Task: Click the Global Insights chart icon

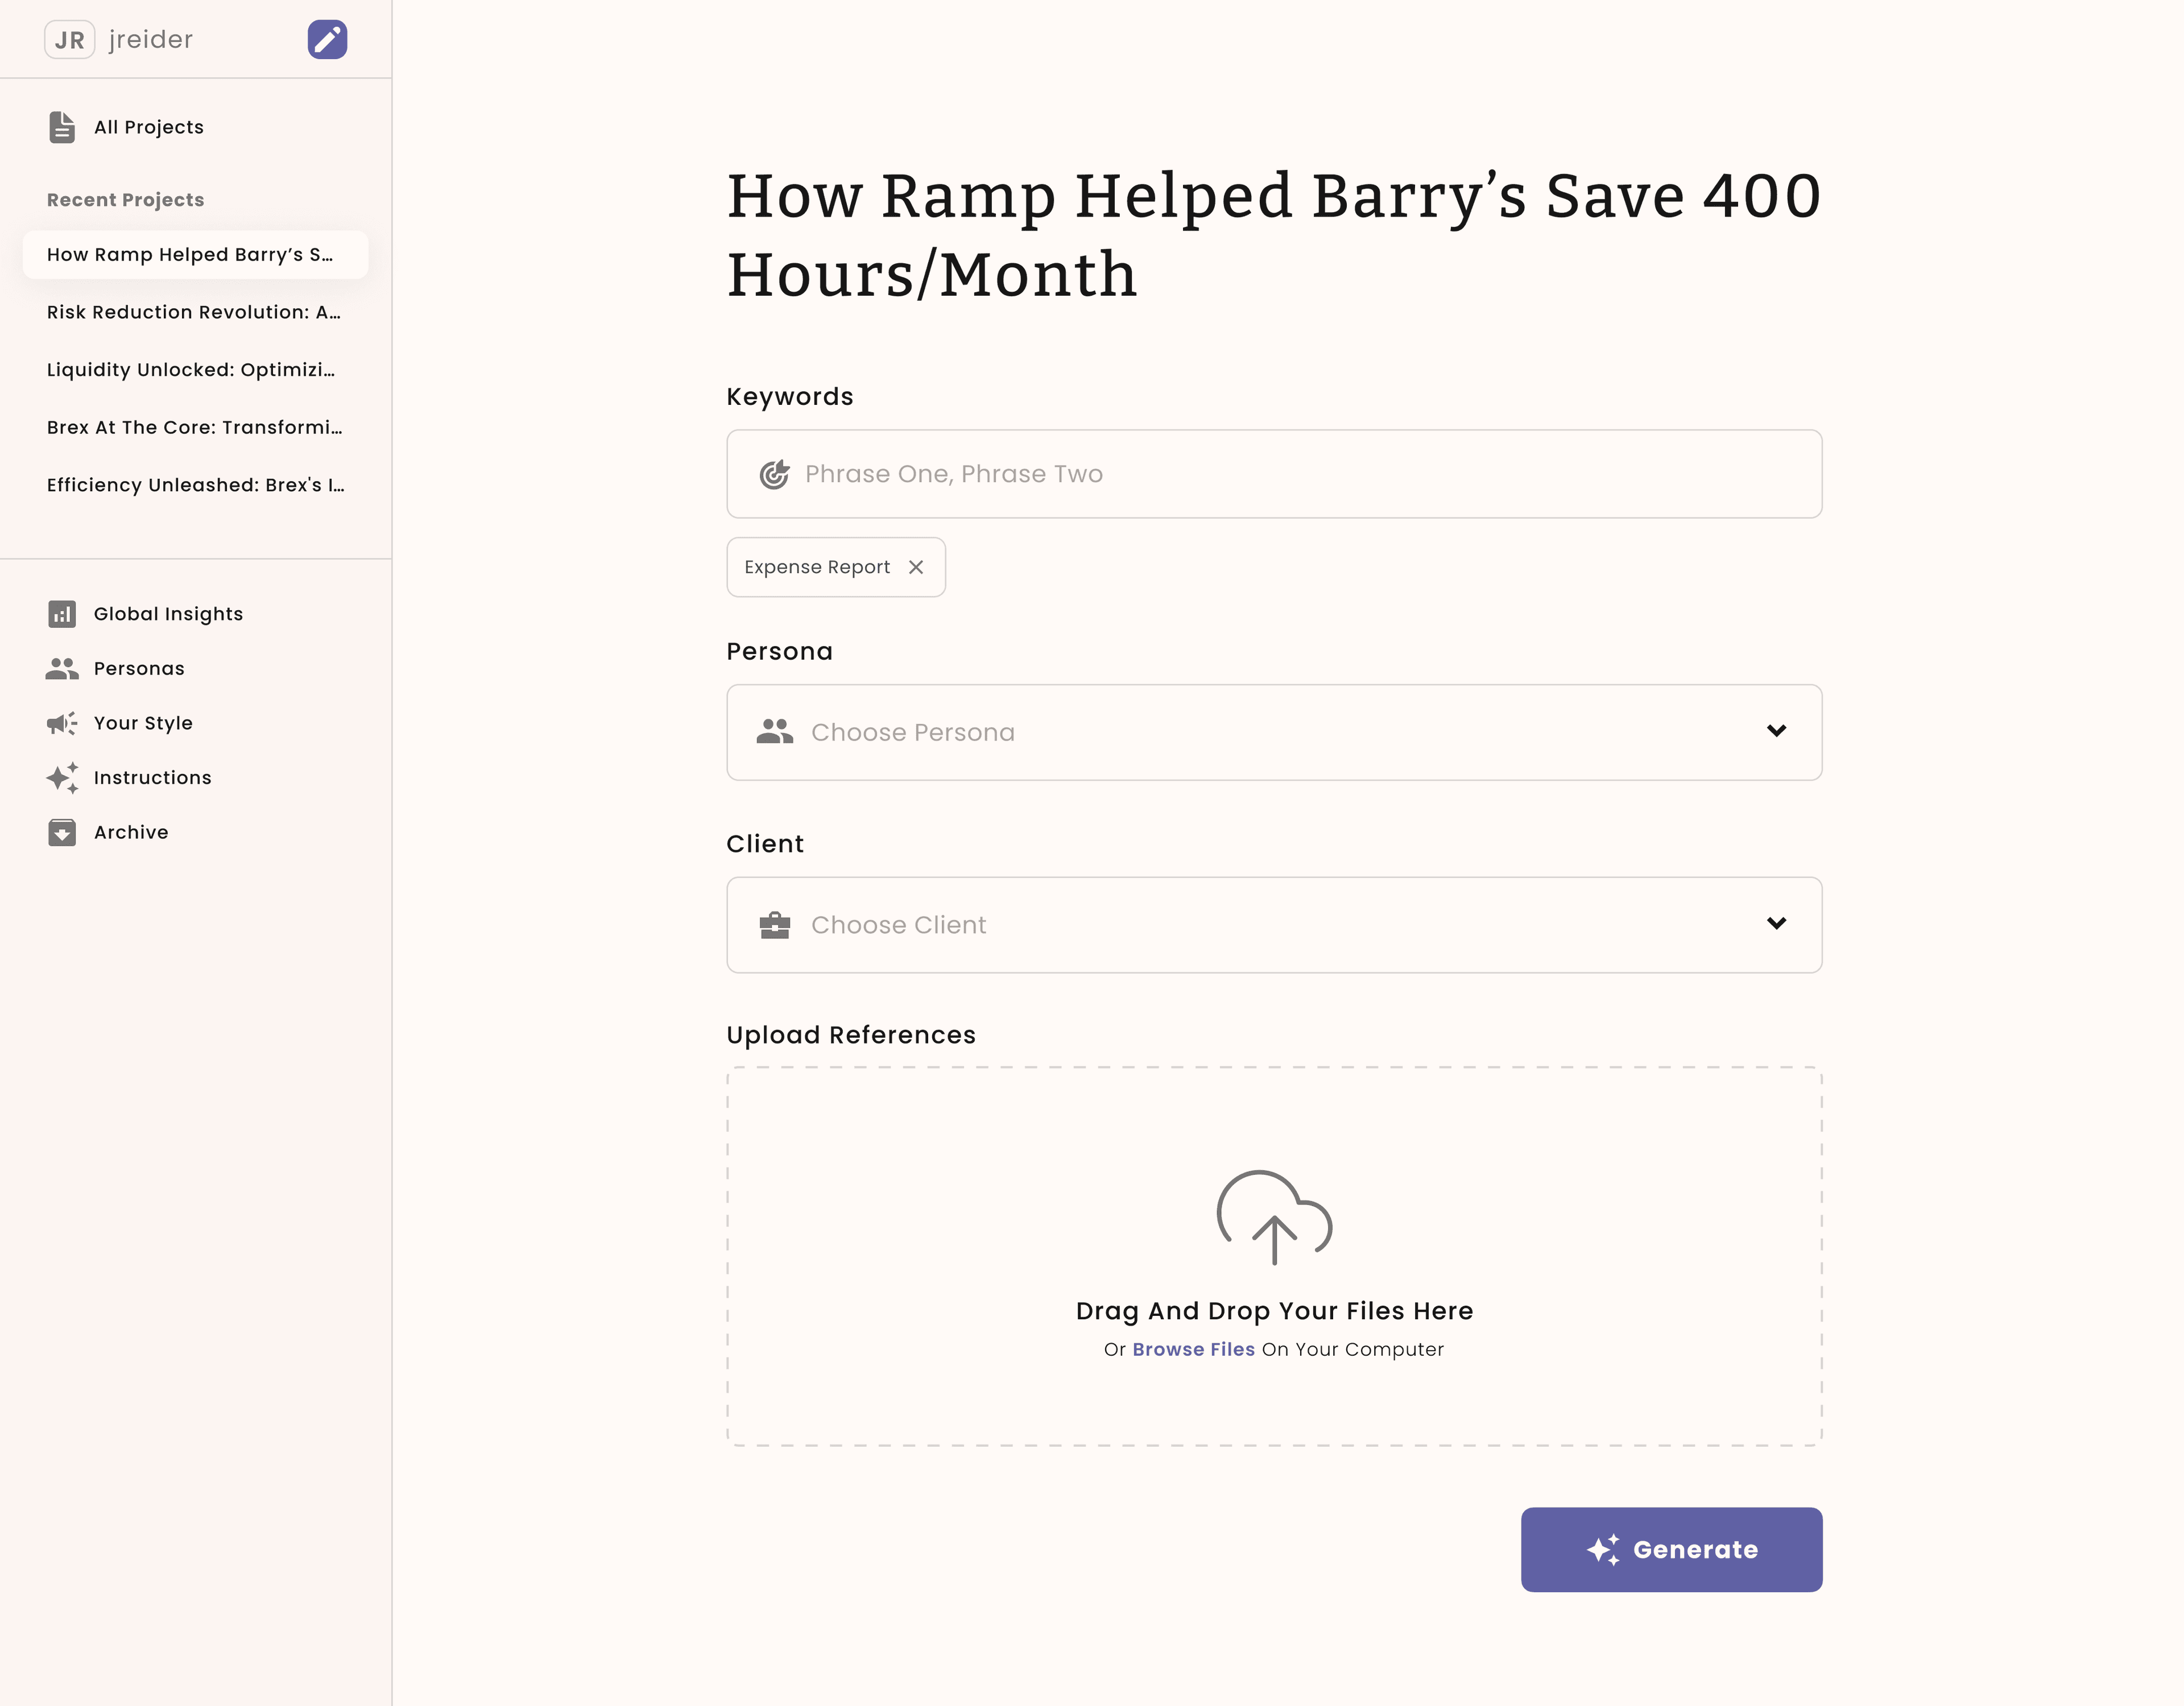Action: [x=62, y=614]
